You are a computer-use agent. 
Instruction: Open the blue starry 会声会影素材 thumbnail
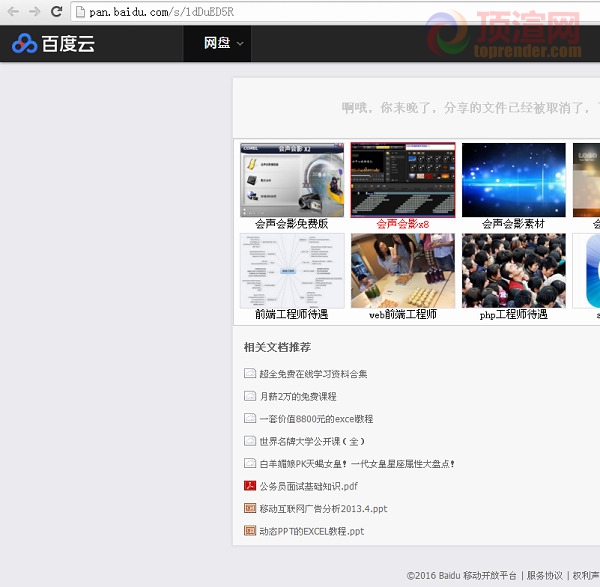click(x=514, y=180)
